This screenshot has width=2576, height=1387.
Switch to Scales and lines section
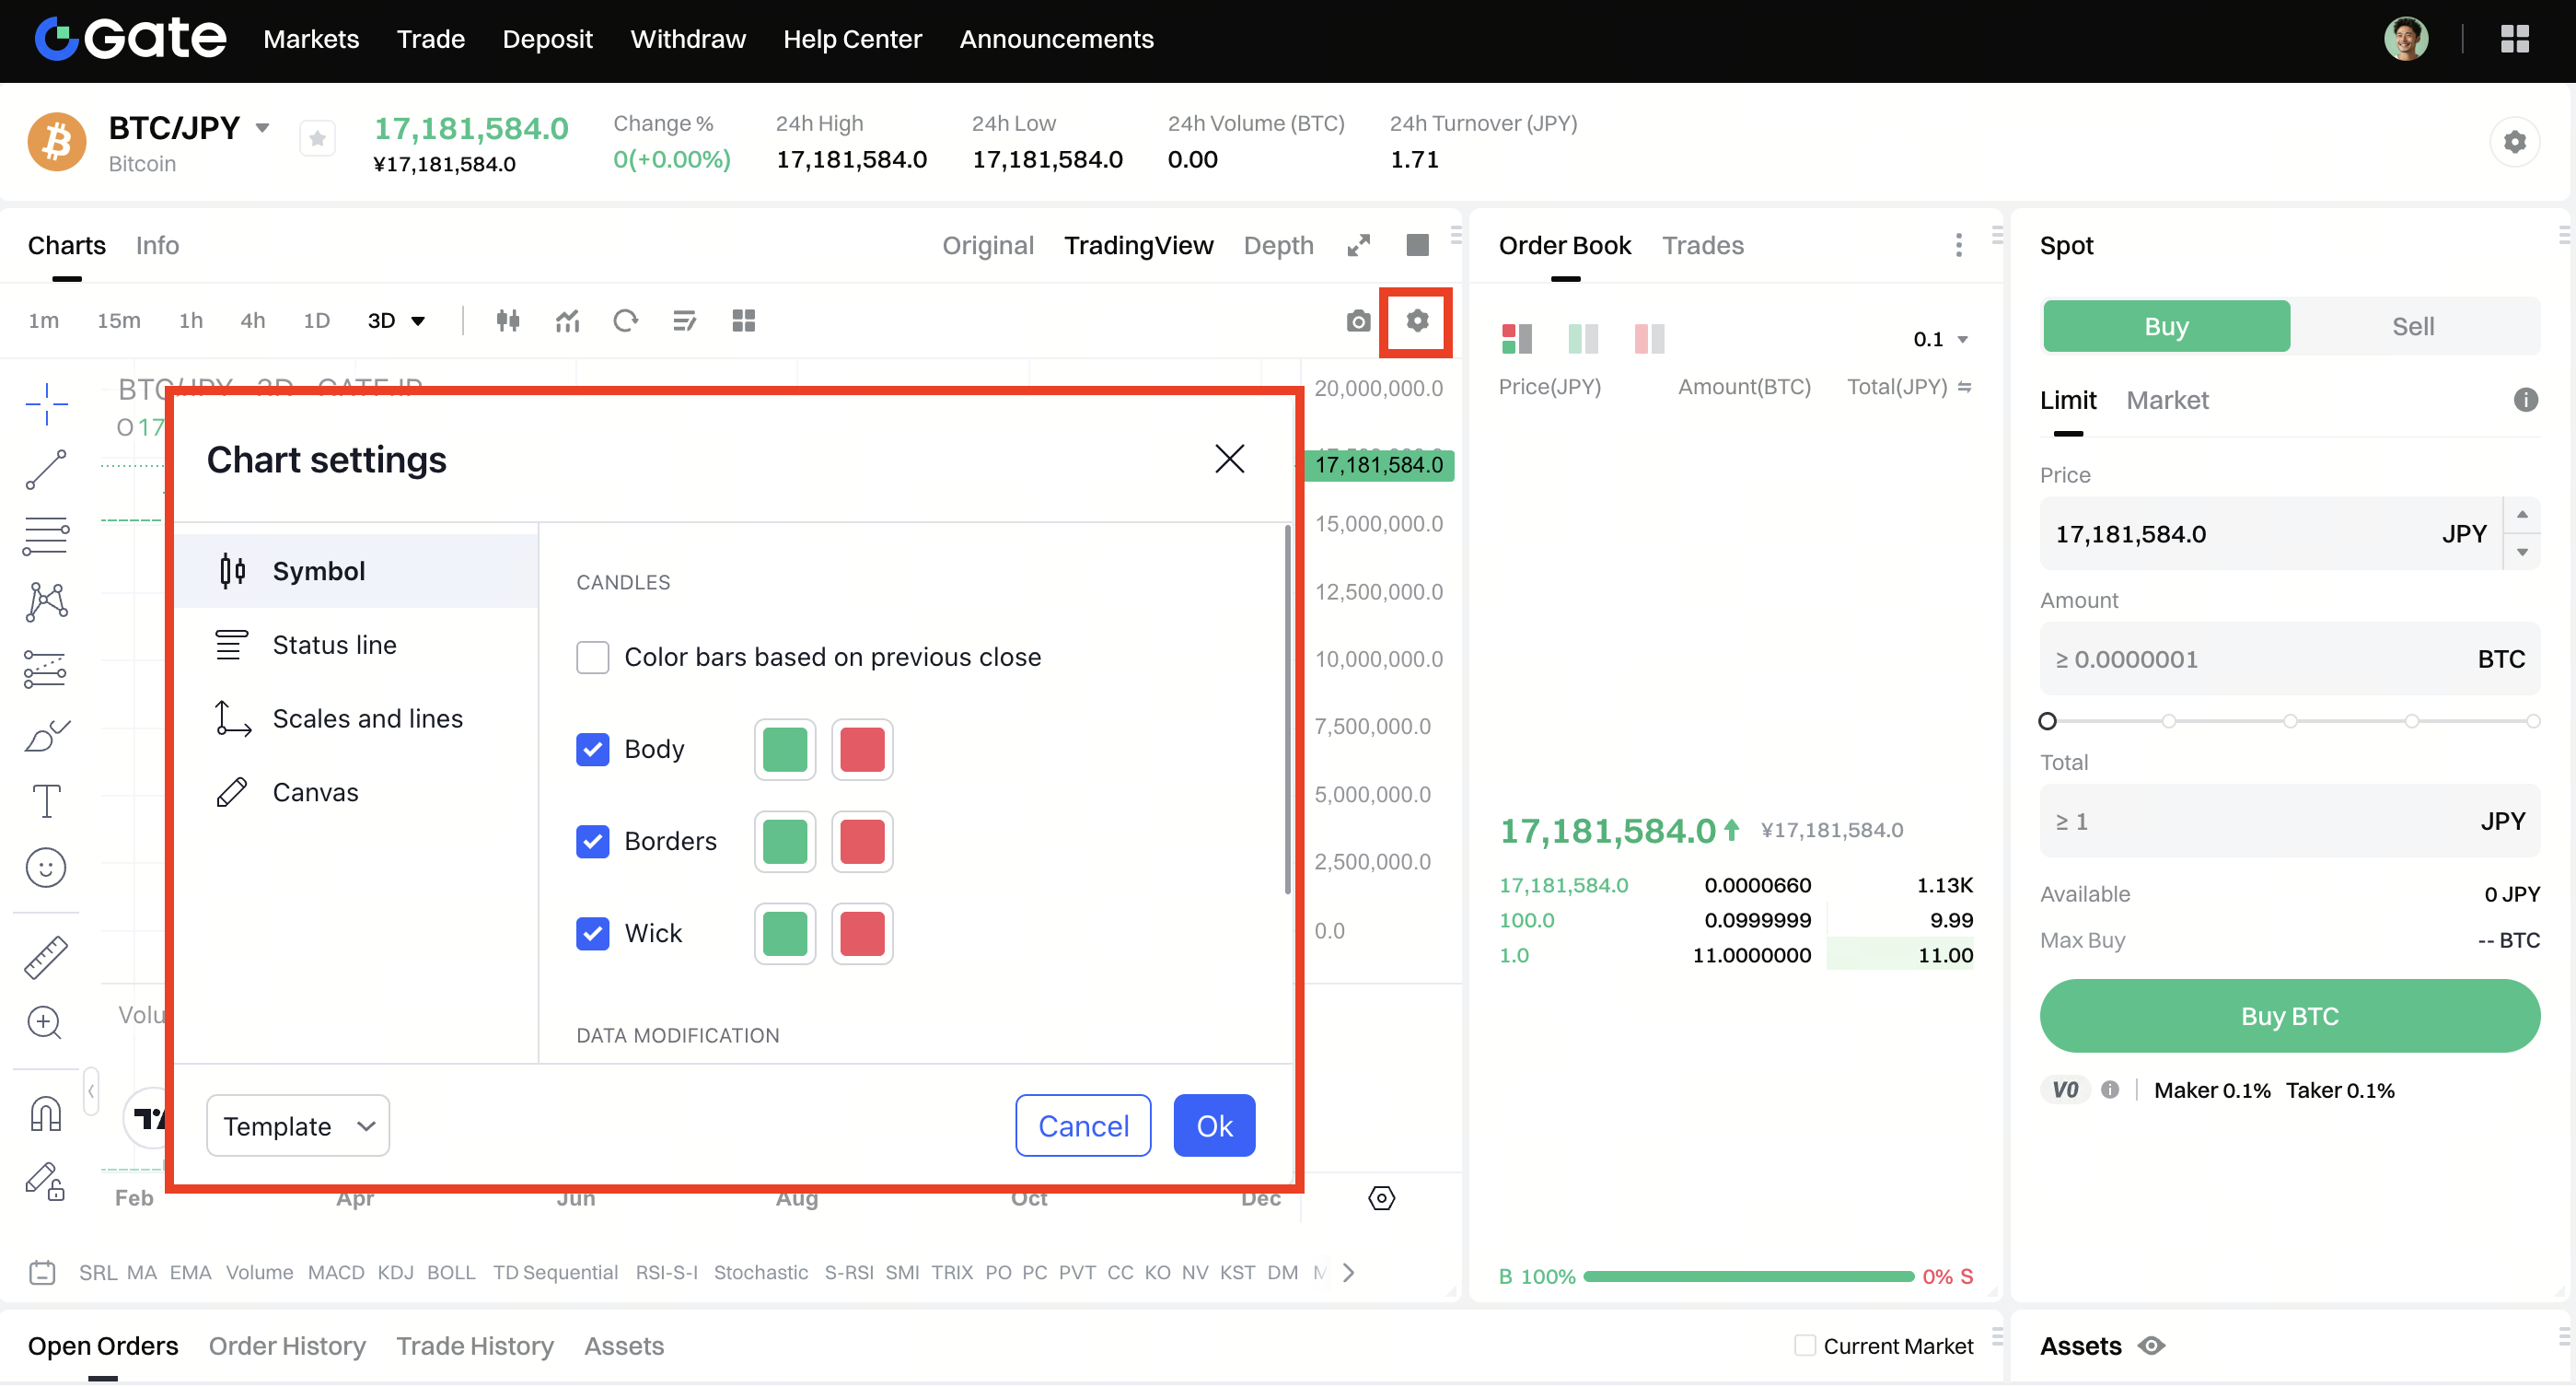[x=367, y=719]
